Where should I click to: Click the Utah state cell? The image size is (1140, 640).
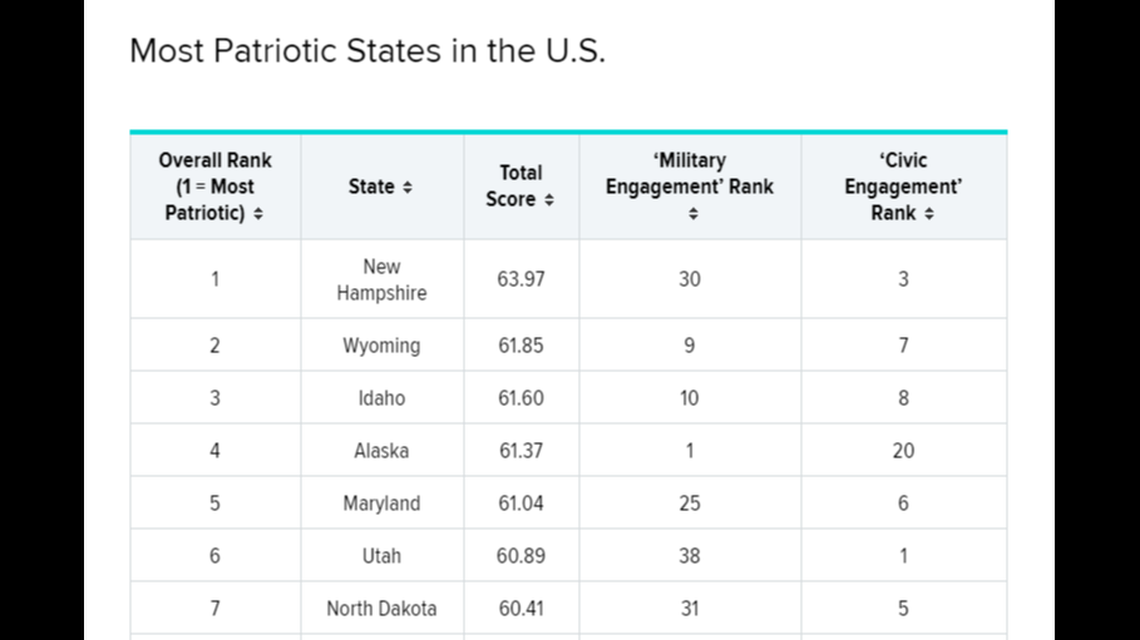(x=381, y=556)
